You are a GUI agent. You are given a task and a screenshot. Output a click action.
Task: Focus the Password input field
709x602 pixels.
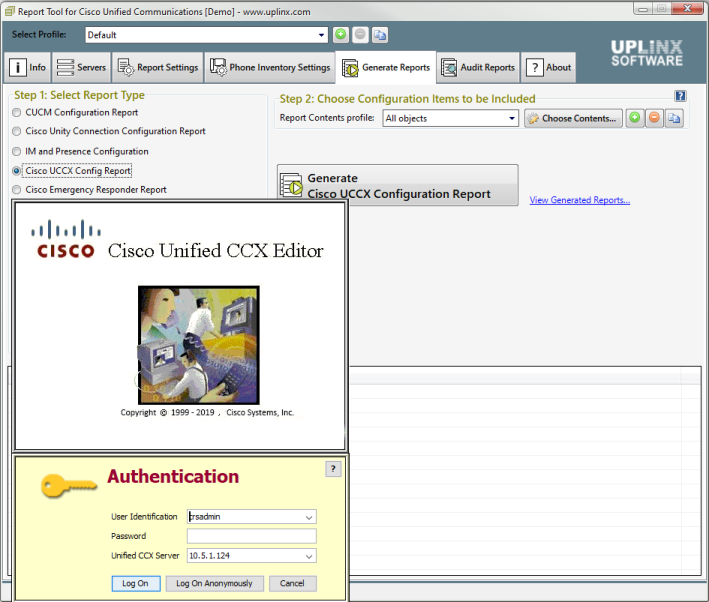252,536
